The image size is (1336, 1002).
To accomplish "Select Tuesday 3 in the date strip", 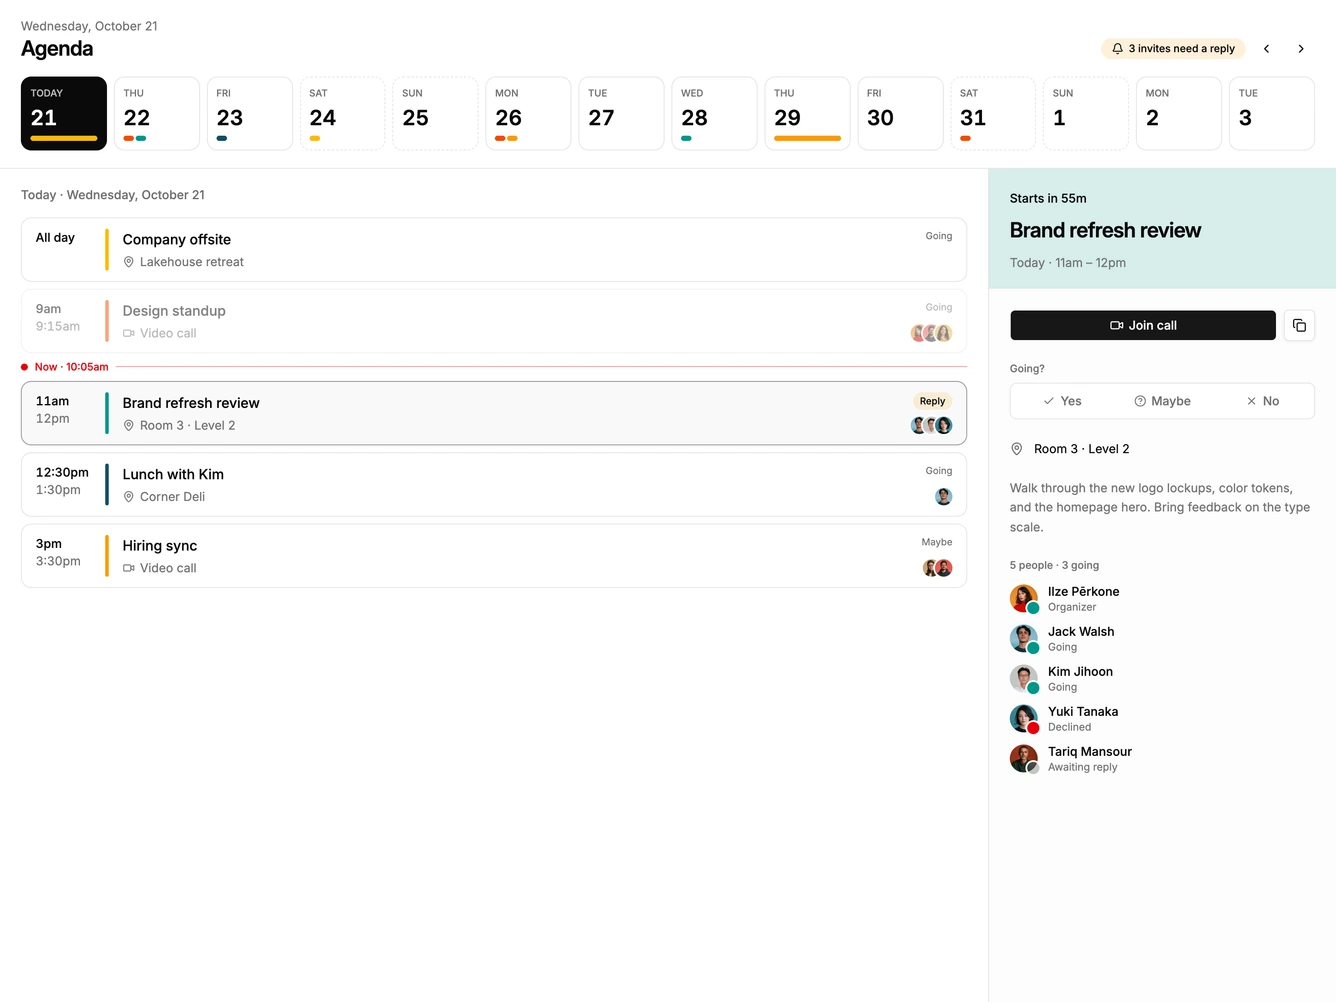I will coord(1272,114).
